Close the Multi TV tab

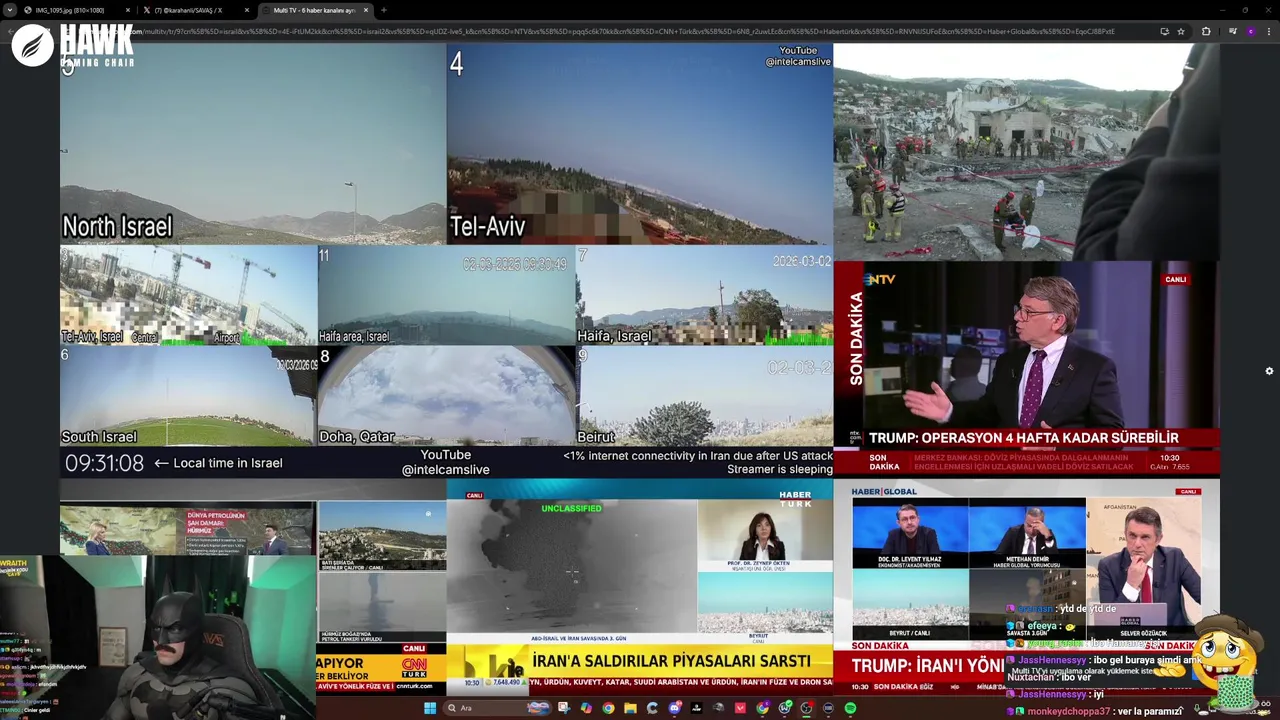coord(366,10)
